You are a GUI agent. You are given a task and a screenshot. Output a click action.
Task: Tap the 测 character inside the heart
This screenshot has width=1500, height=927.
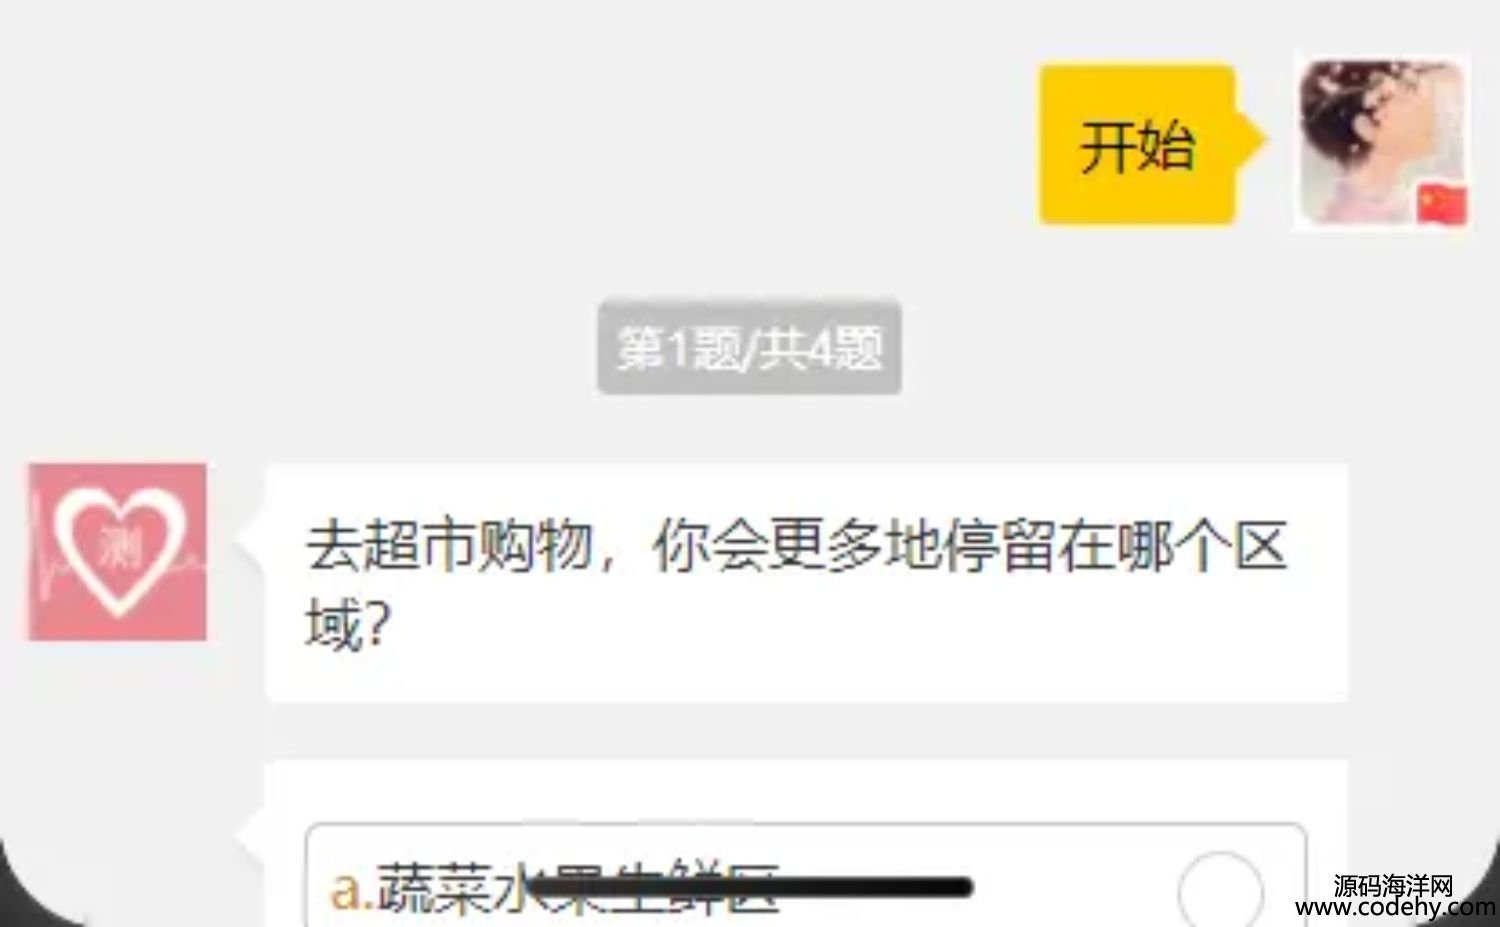[120, 547]
